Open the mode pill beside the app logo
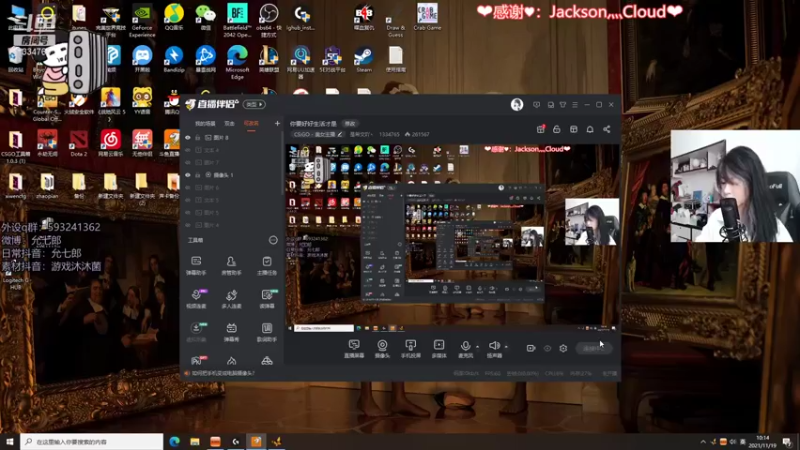The height and width of the screenshot is (450, 800). click(254, 105)
